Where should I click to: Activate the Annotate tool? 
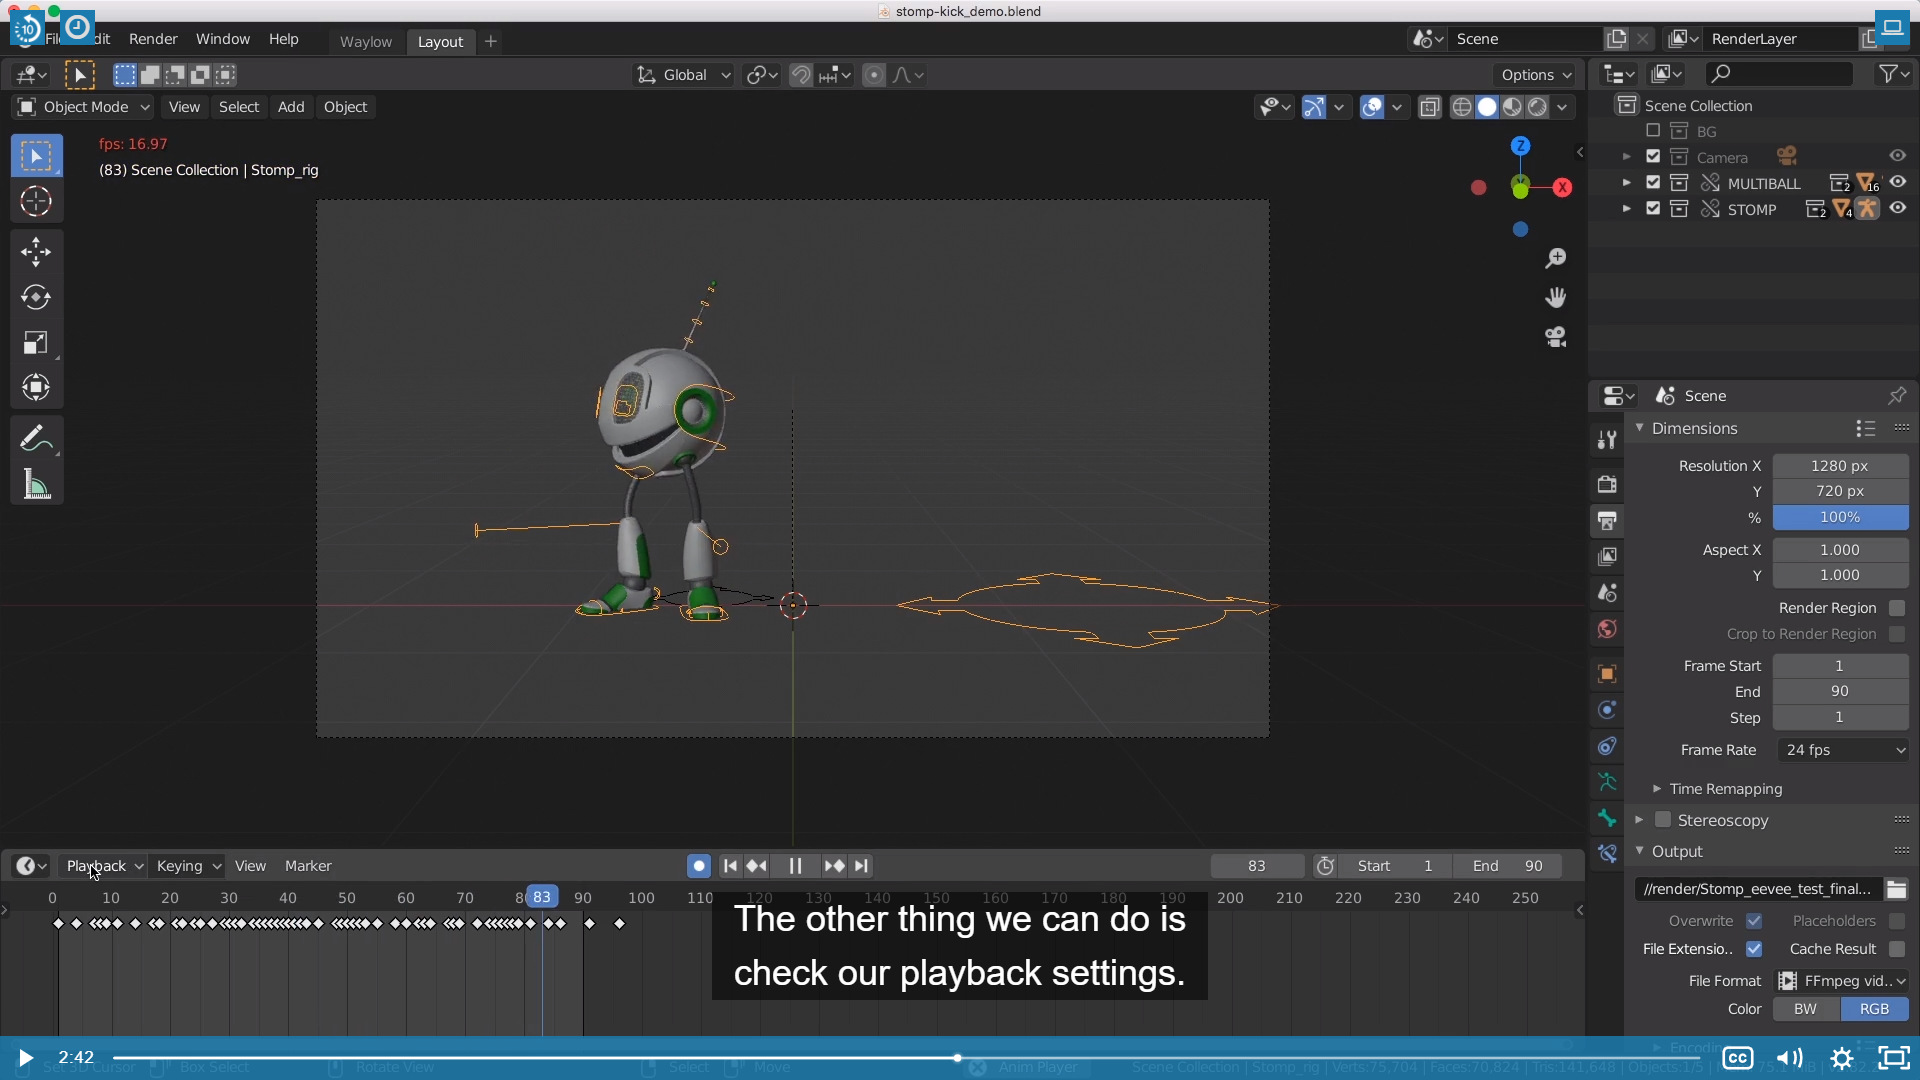[36, 438]
